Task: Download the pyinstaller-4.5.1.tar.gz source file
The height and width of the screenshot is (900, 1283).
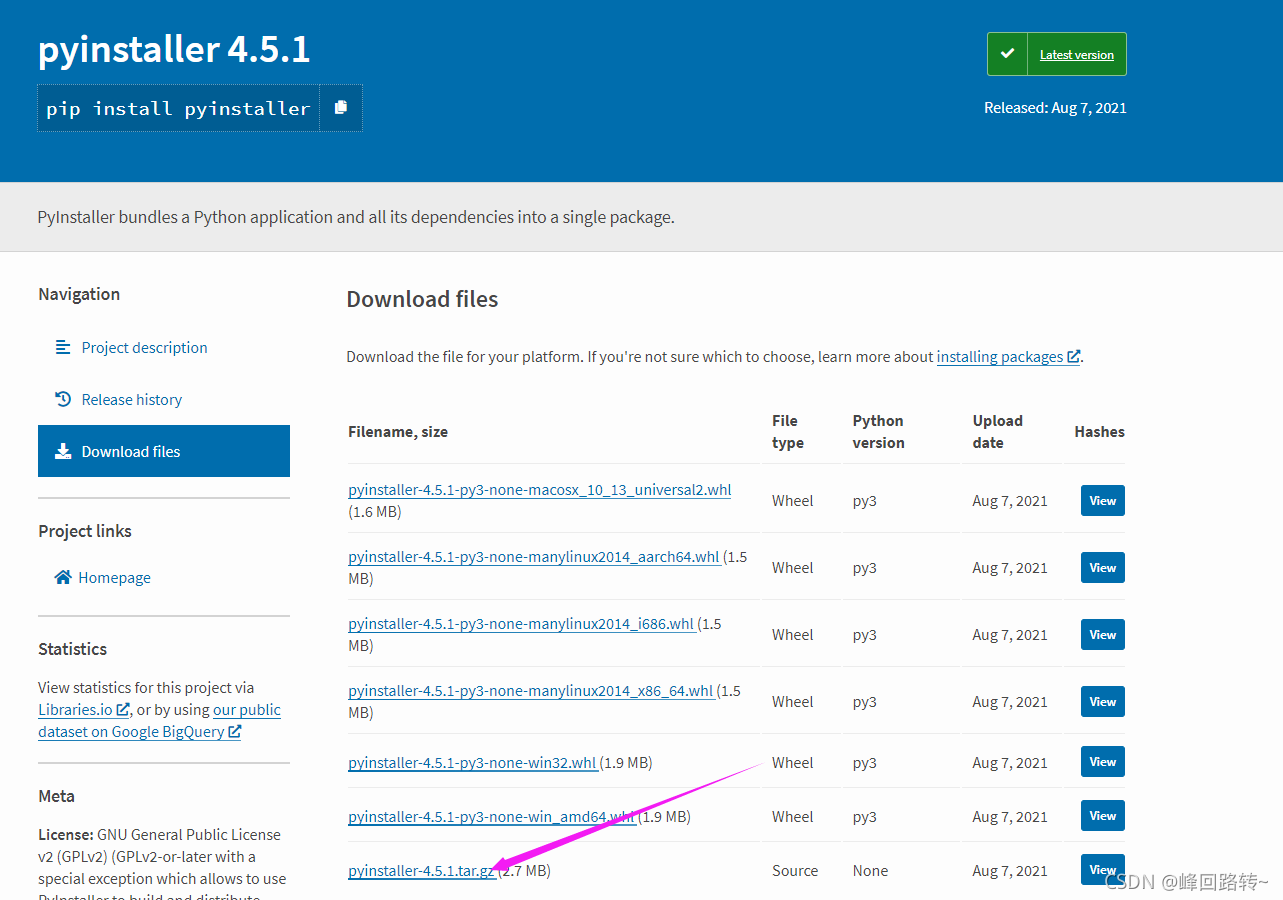Action: coord(421,871)
